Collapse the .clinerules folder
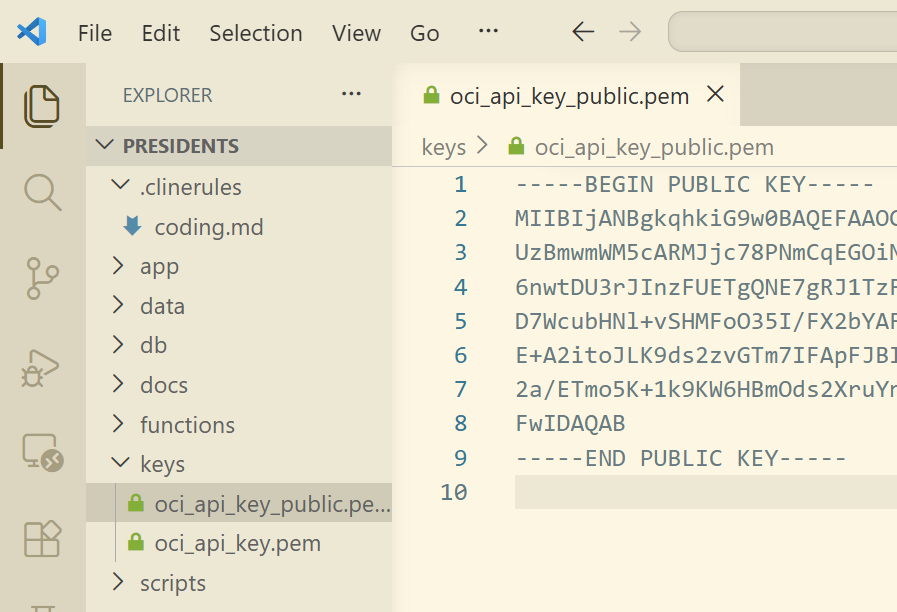The height and width of the screenshot is (612, 897). click(x=120, y=187)
